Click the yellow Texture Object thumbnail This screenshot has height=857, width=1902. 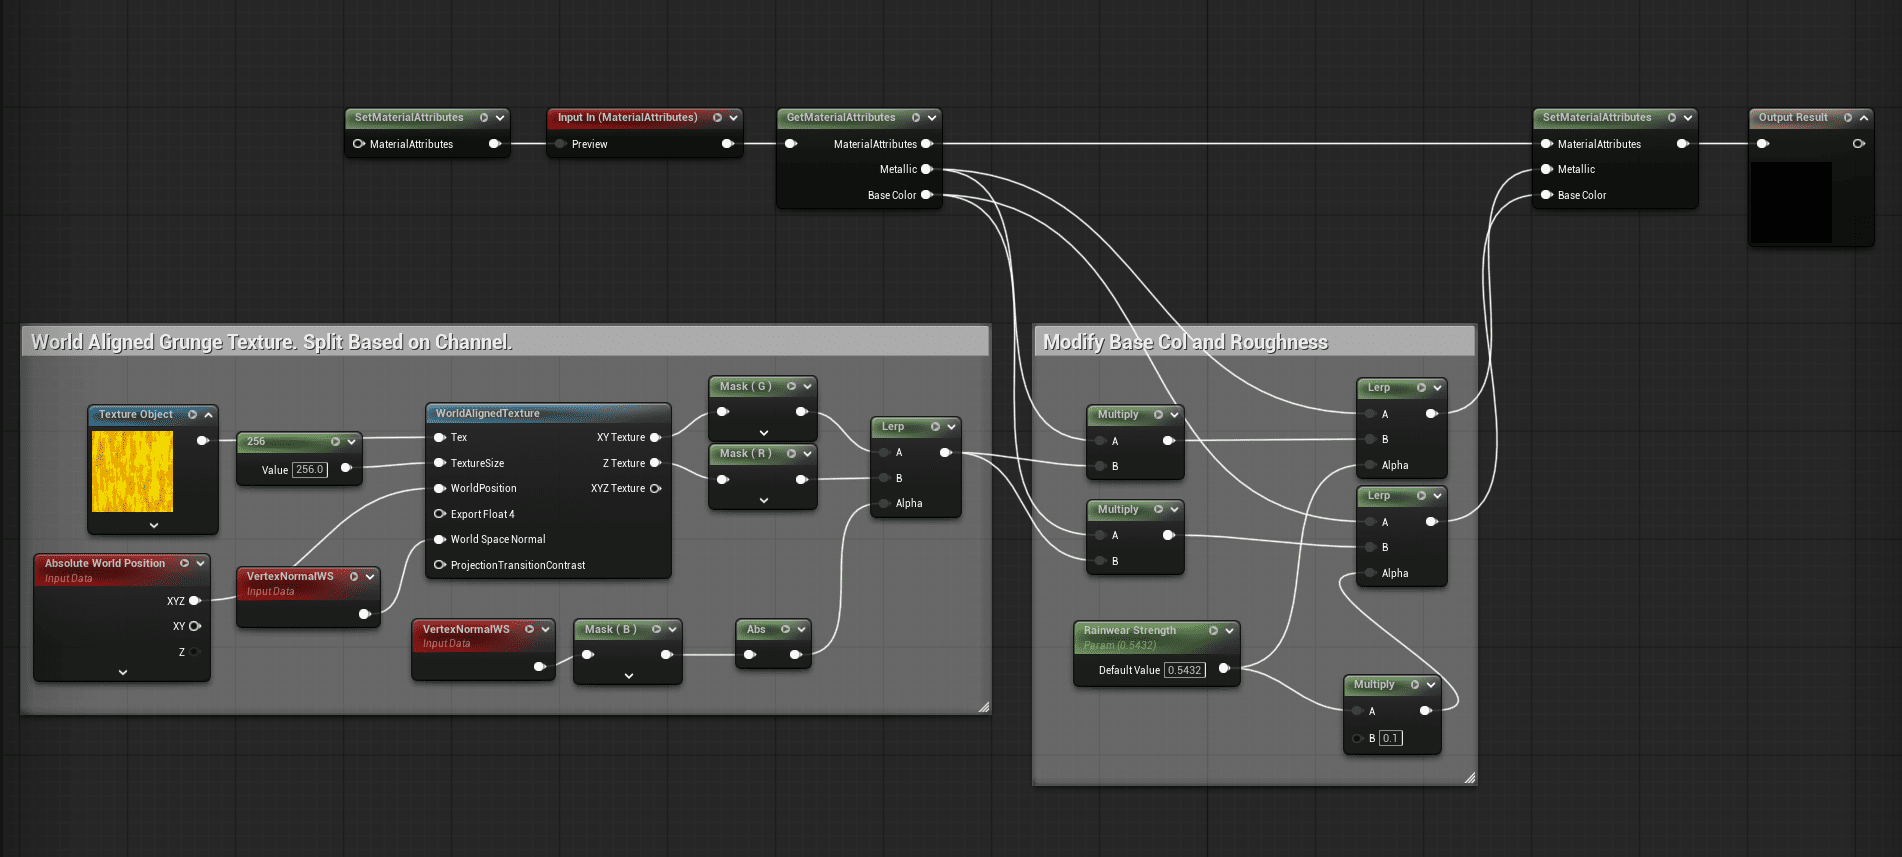click(132, 471)
